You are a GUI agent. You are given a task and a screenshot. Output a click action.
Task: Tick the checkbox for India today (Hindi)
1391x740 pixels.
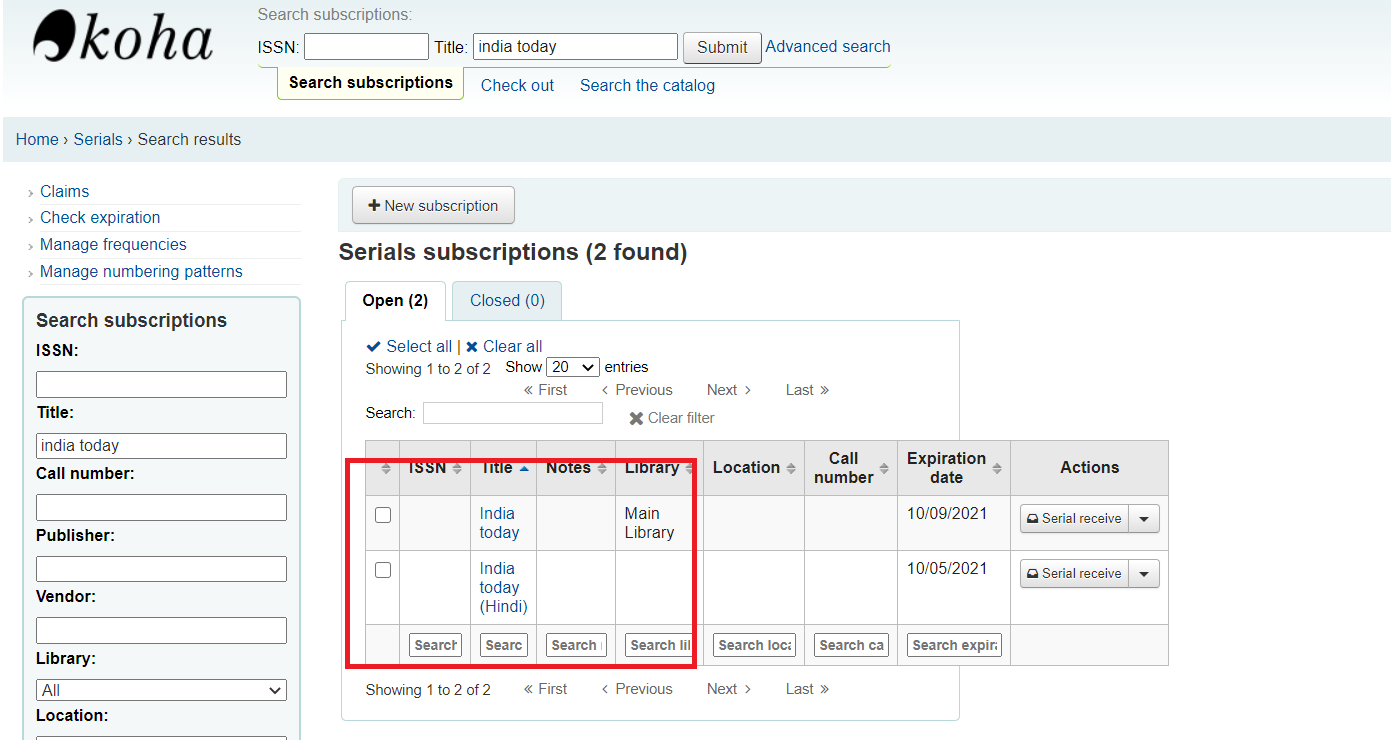click(x=383, y=570)
